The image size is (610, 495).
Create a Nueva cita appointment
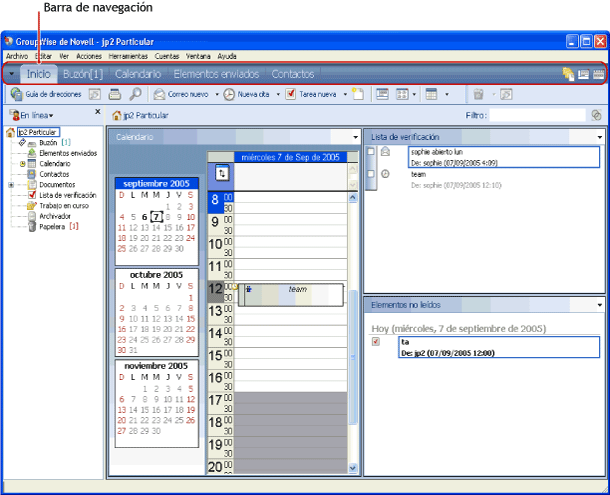[x=247, y=94]
